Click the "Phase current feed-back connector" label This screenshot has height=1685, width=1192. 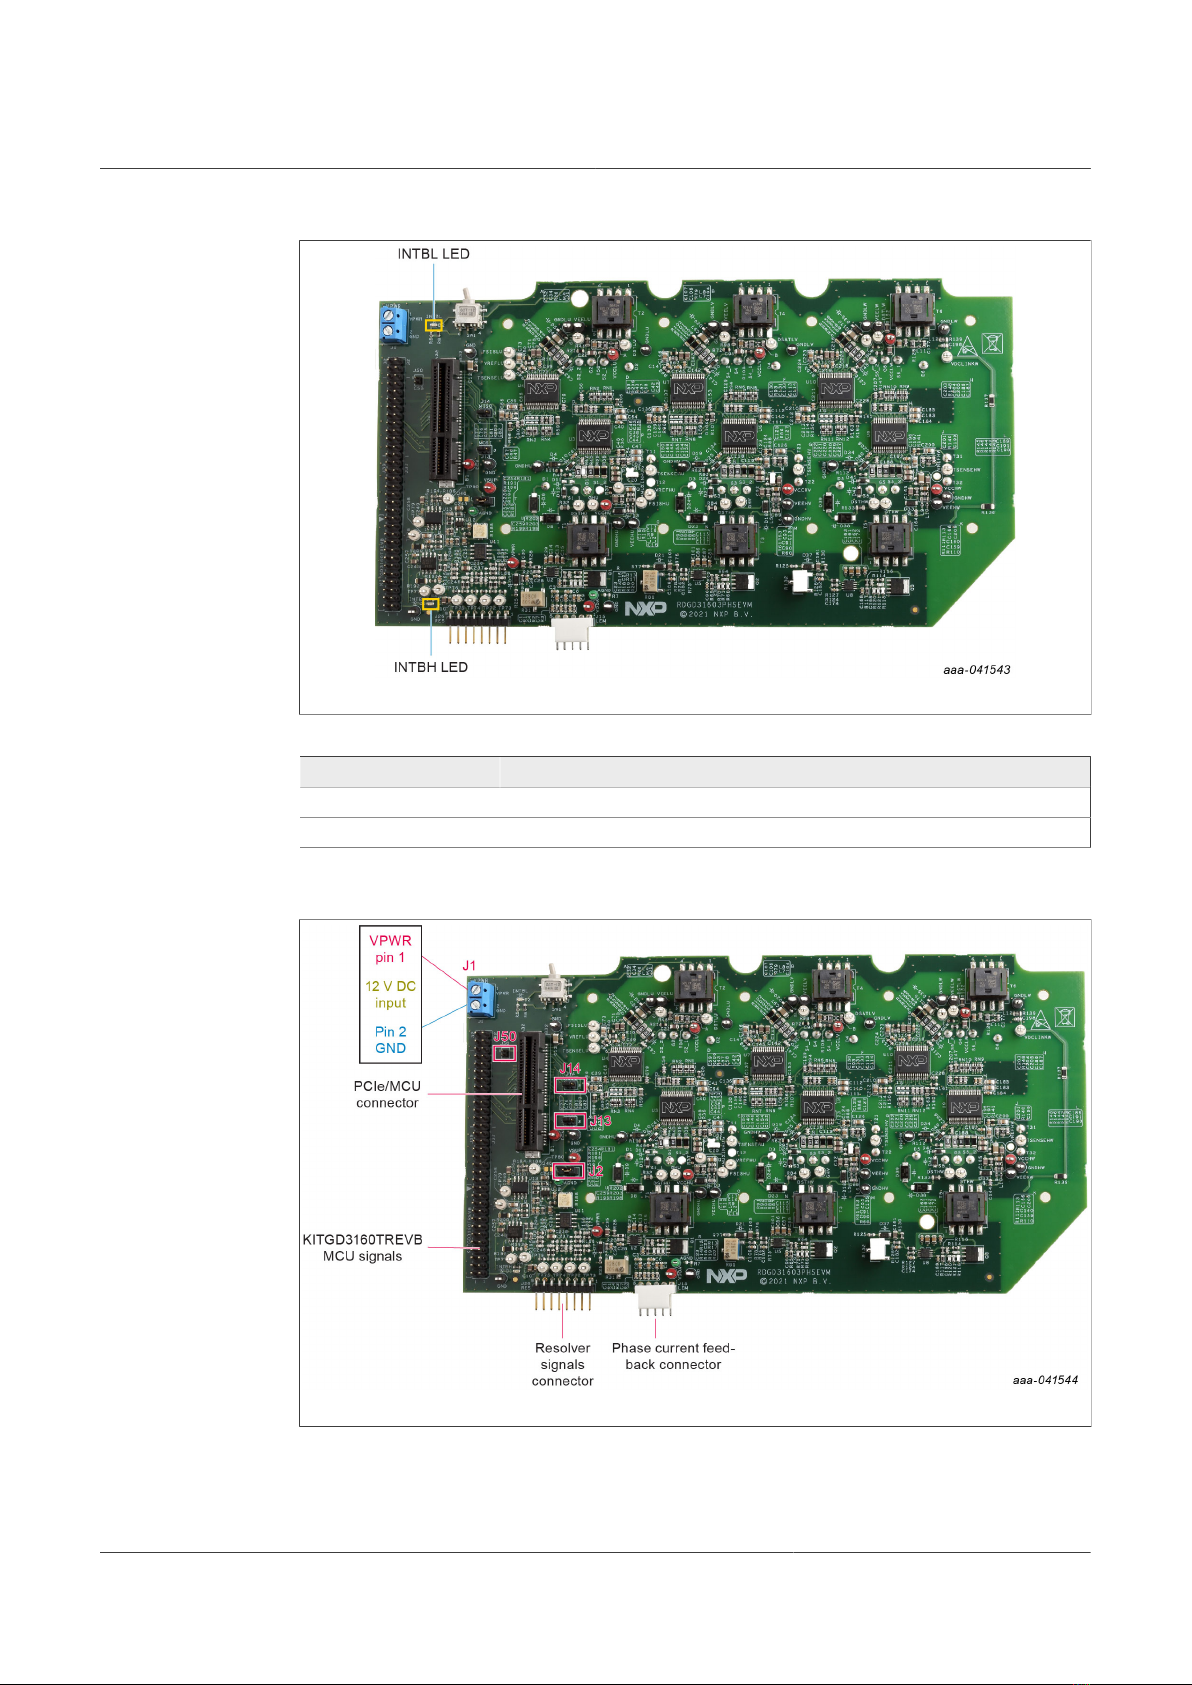coord(673,1356)
